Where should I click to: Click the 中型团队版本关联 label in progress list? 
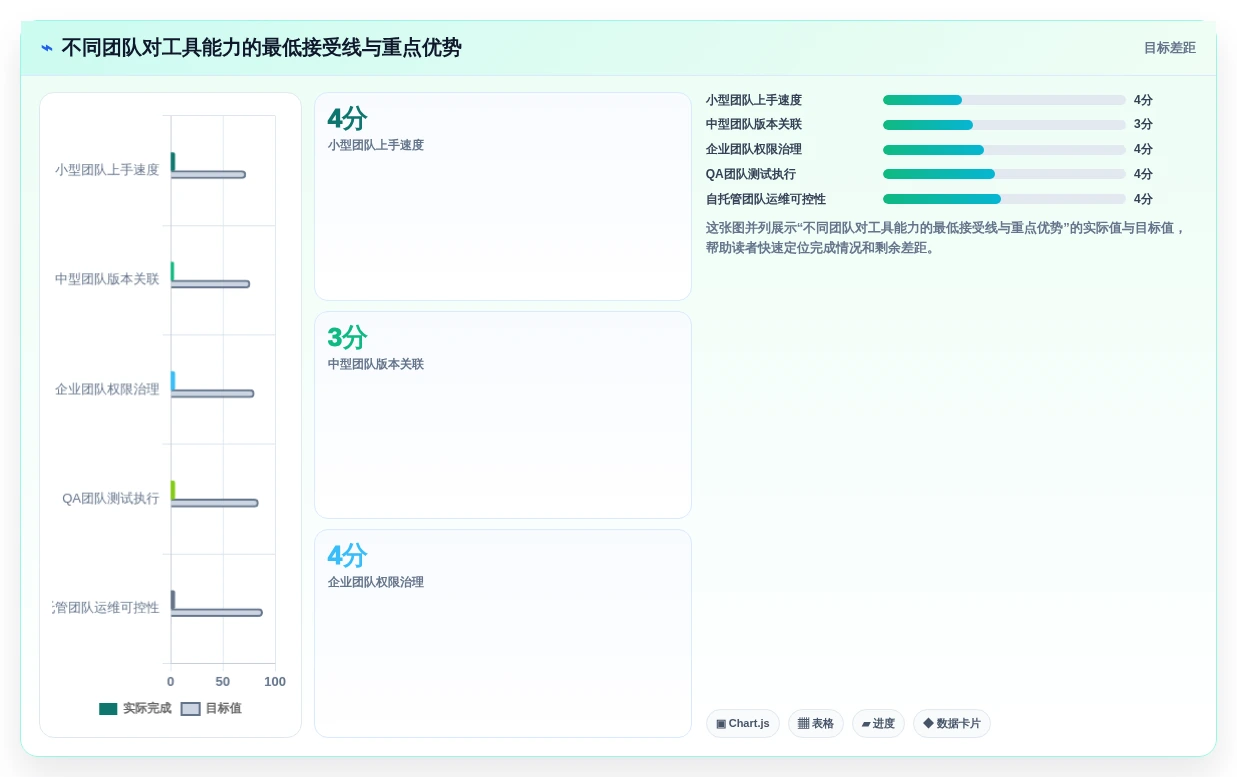point(754,125)
